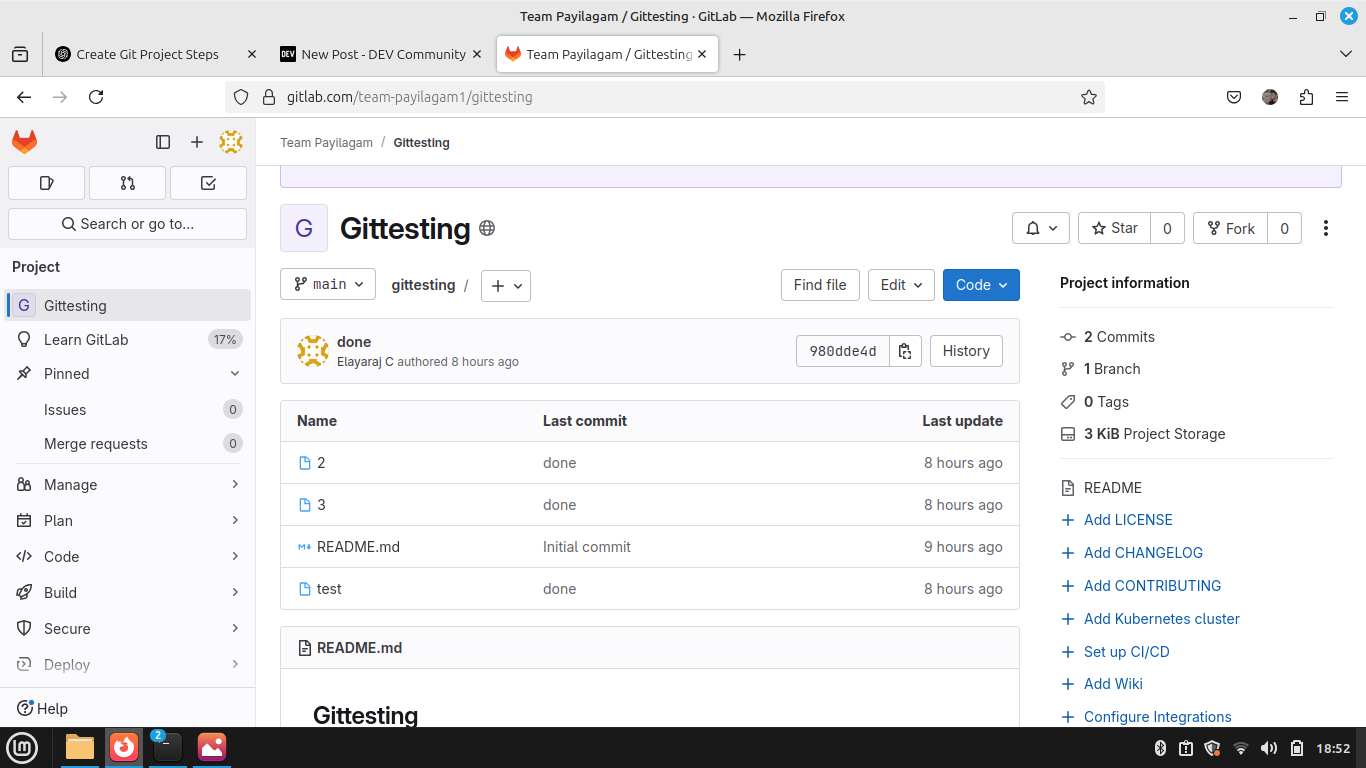
Task: Open Files manager from the taskbar
Action: click(x=80, y=747)
